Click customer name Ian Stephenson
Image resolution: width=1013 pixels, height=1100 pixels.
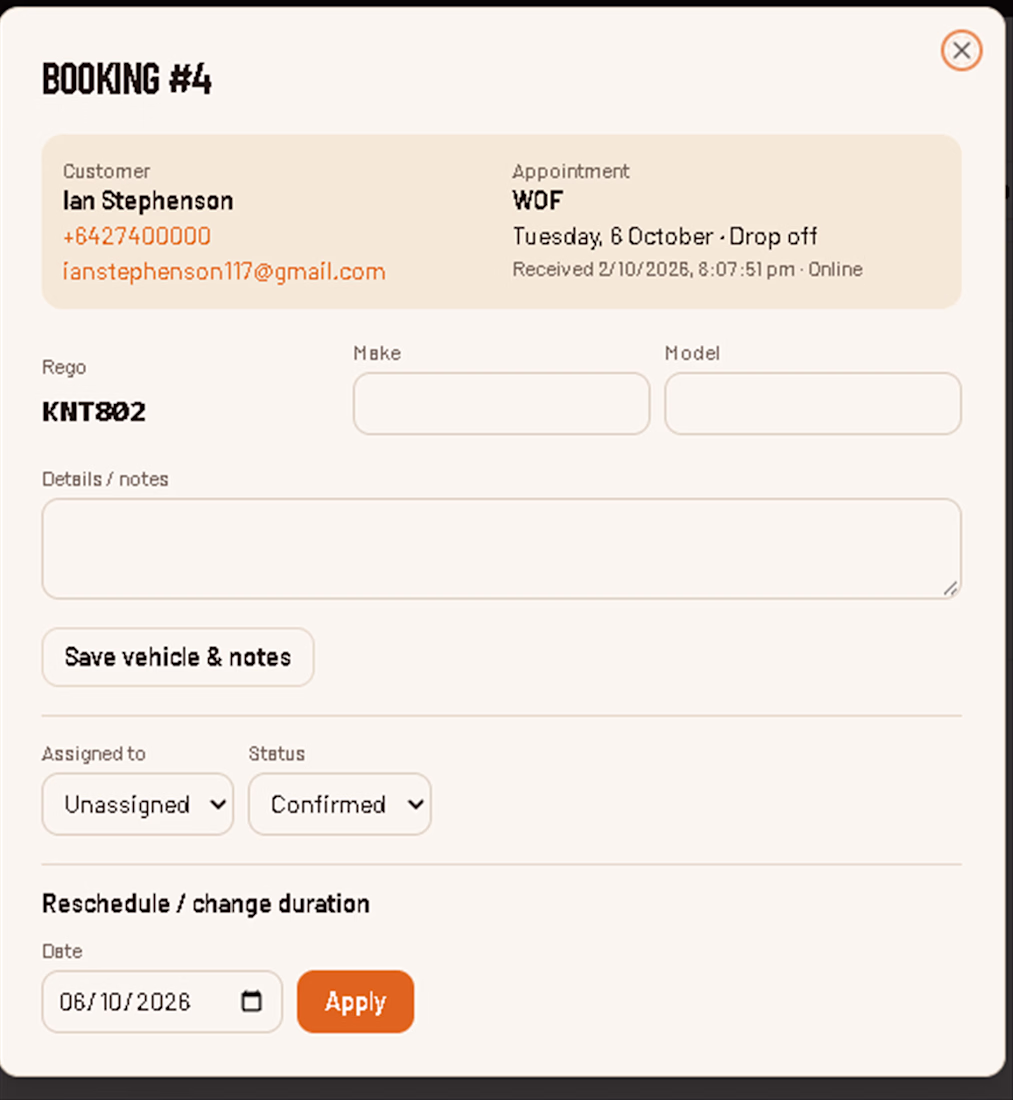148,201
